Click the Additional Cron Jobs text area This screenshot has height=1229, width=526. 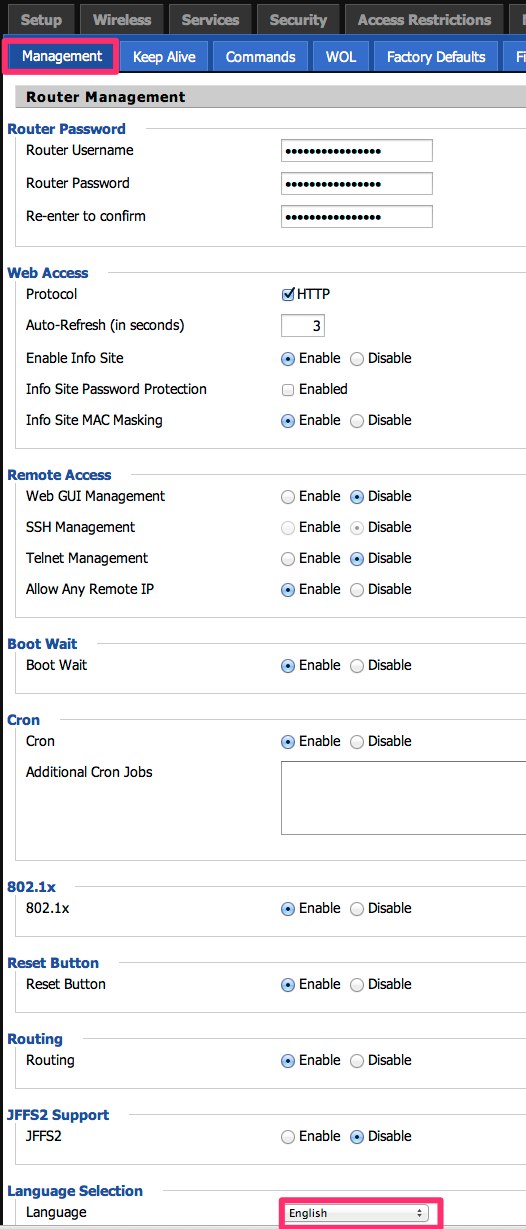[403, 798]
